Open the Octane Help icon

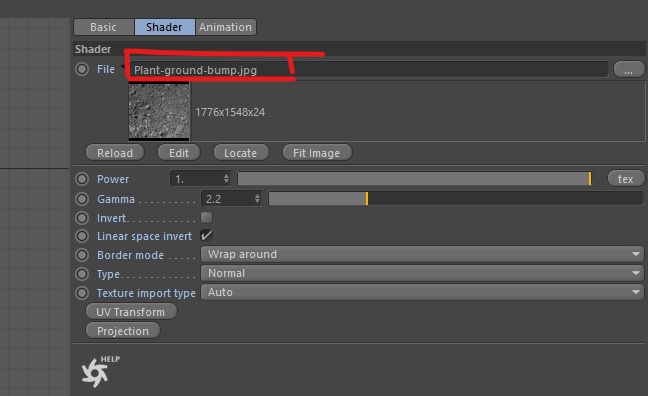click(x=100, y=371)
